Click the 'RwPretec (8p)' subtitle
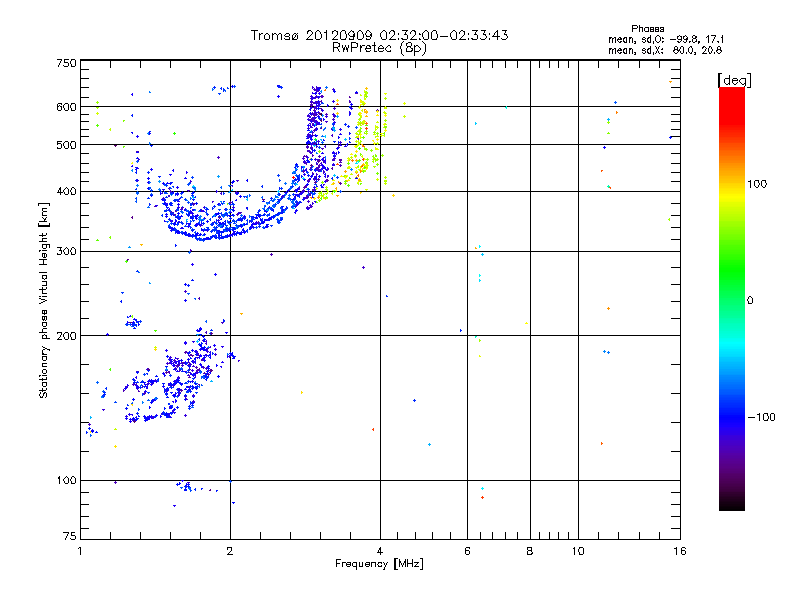This screenshot has width=800, height=600. pyautogui.click(x=379, y=48)
